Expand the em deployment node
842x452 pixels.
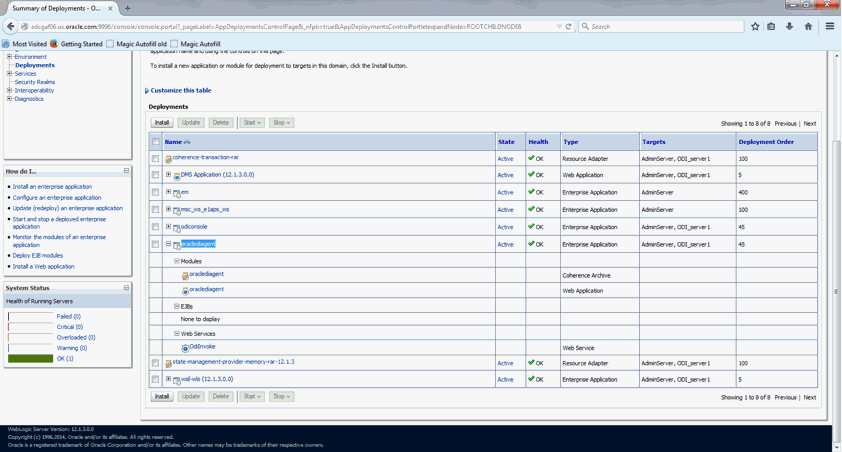tap(168, 192)
